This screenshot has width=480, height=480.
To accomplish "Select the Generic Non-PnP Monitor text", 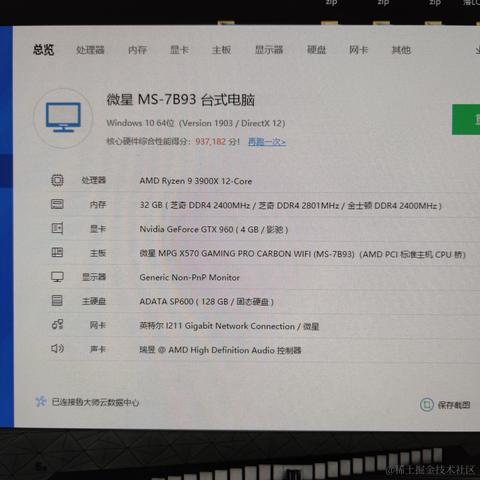I will [x=189, y=277].
